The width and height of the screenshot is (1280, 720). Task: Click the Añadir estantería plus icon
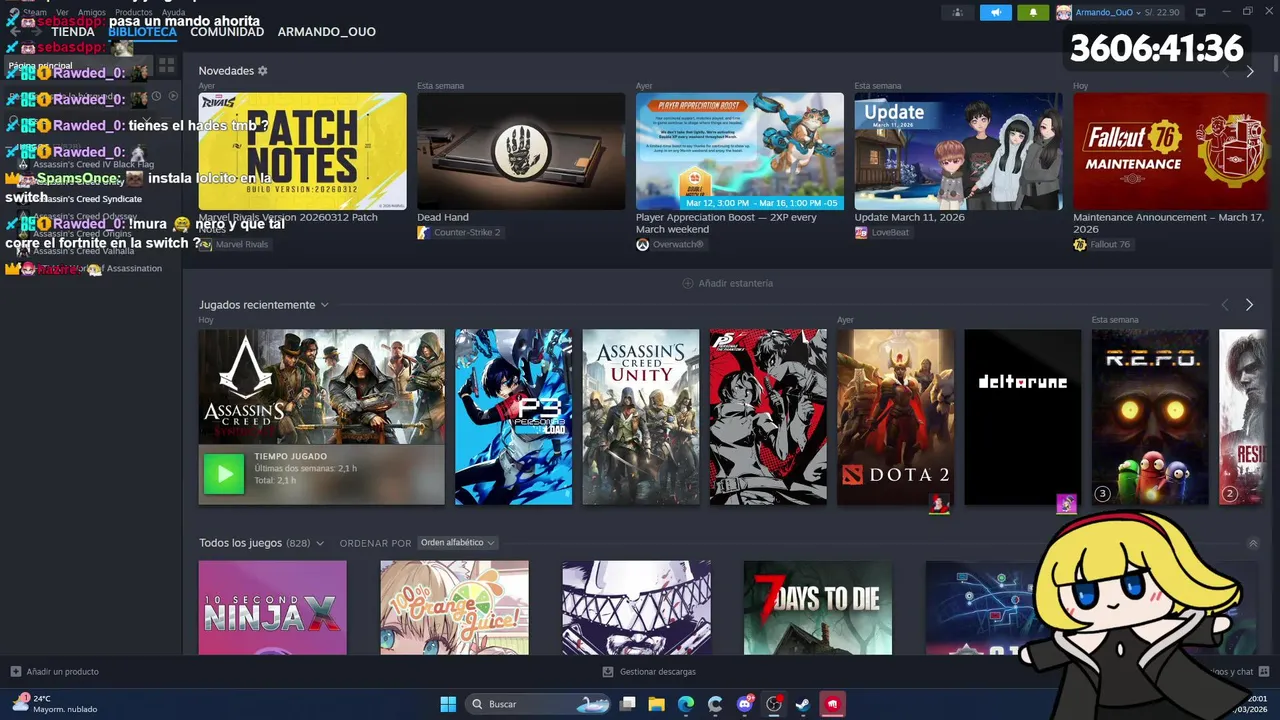coord(688,283)
